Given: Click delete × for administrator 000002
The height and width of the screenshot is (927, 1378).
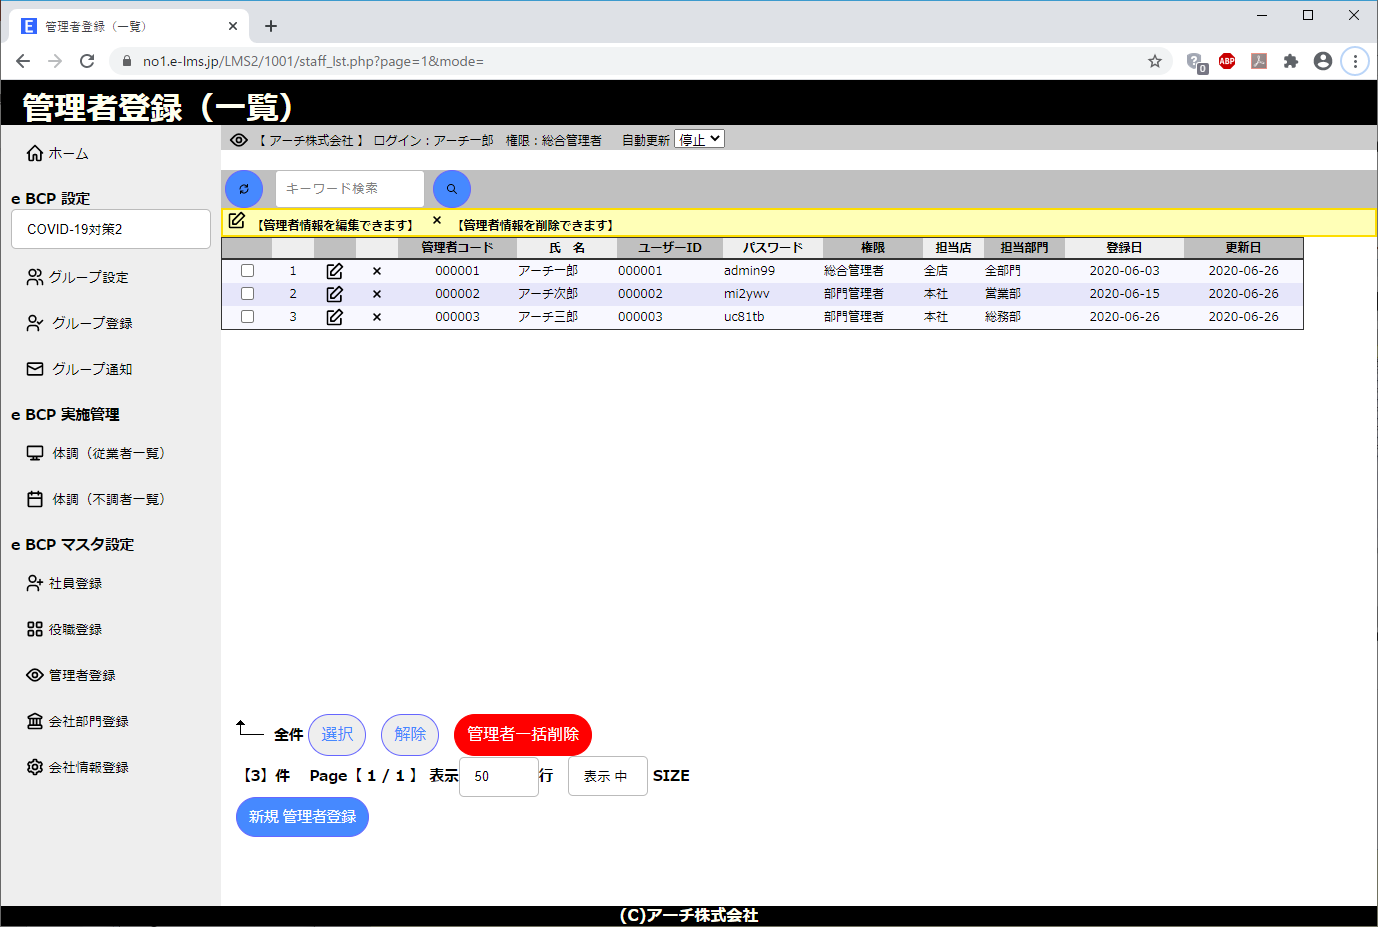Looking at the screenshot, I should coord(377,294).
